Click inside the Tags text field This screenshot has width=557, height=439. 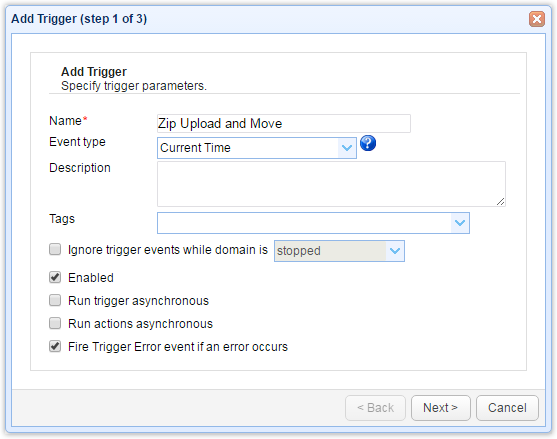point(304,223)
